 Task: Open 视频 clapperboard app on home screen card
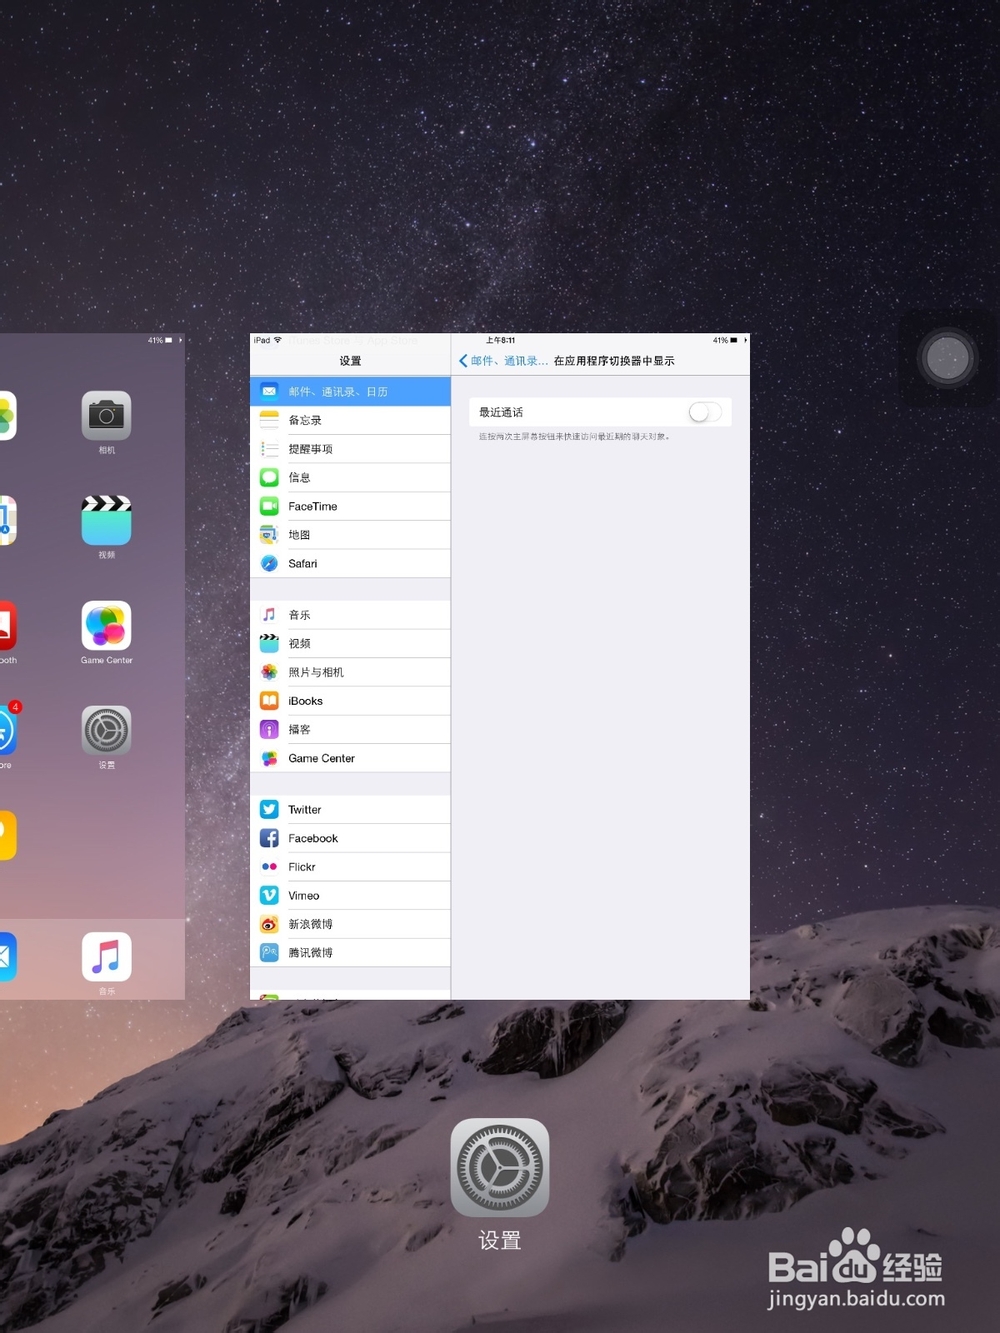pyautogui.click(x=106, y=520)
